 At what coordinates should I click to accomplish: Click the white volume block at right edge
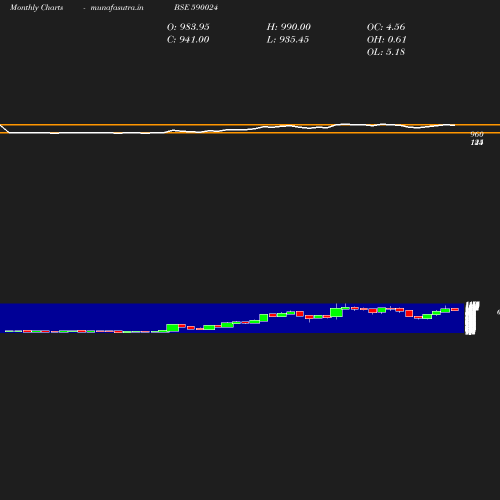[x=472, y=318]
